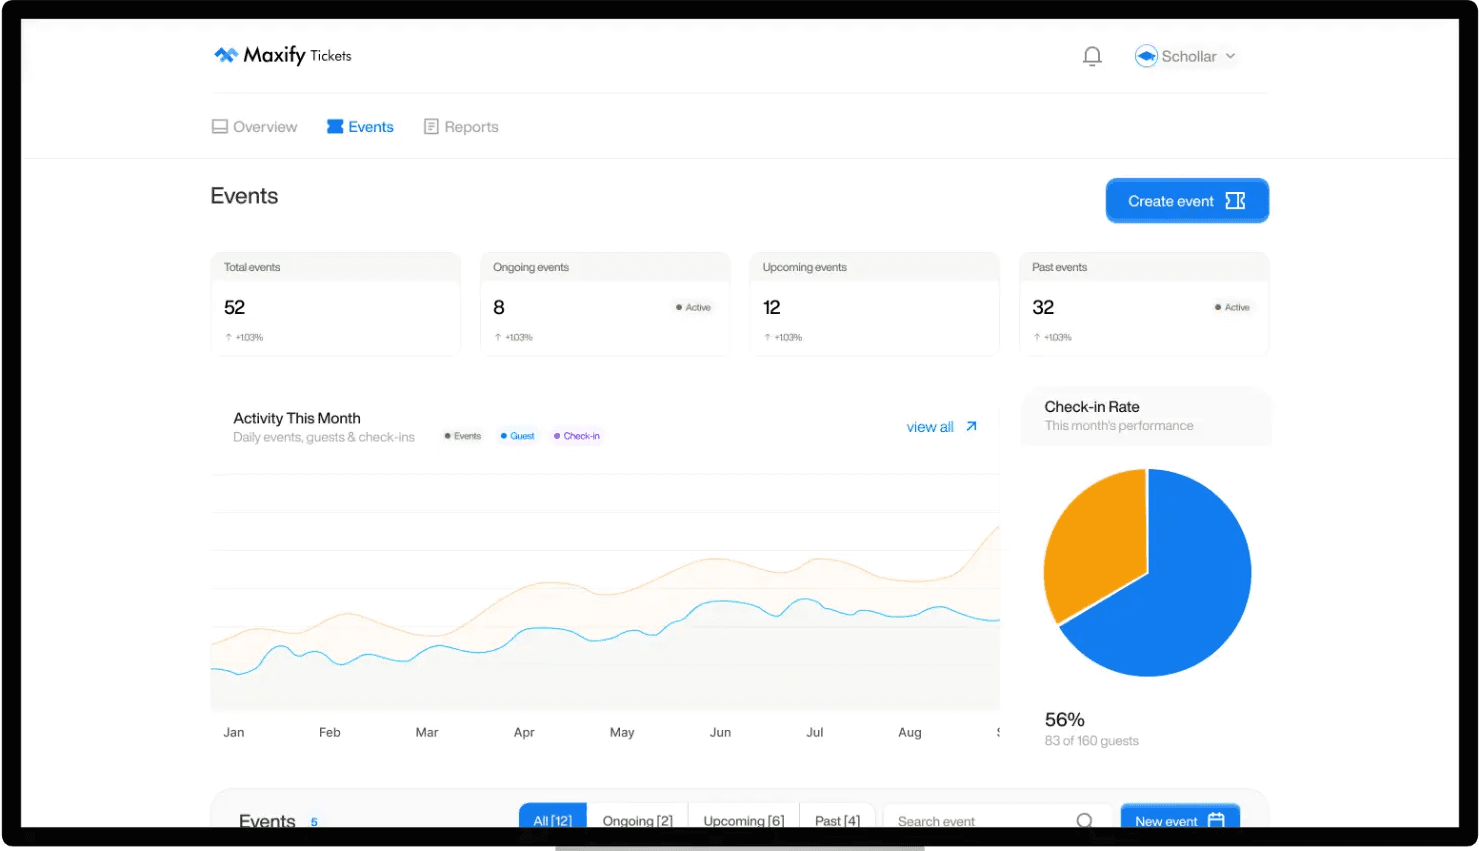
Task: Toggle the Check-in series in the activity legend
Action: click(577, 435)
